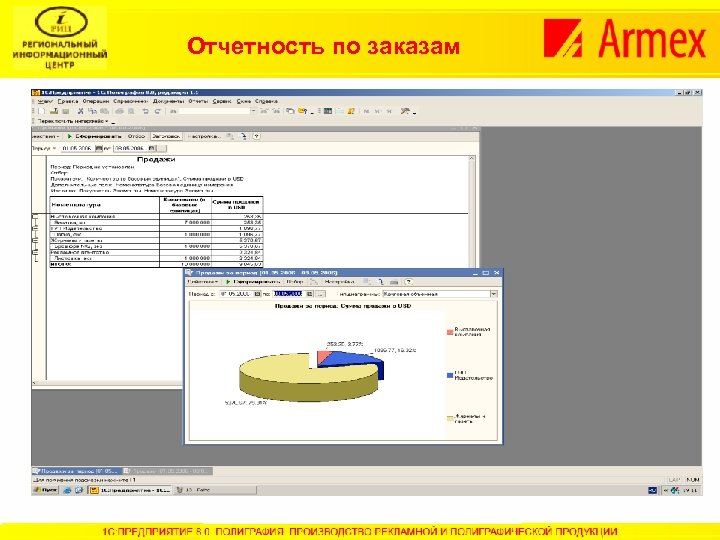Open the Операции menu
The height and width of the screenshot is (540, 720).
[96, 101]
